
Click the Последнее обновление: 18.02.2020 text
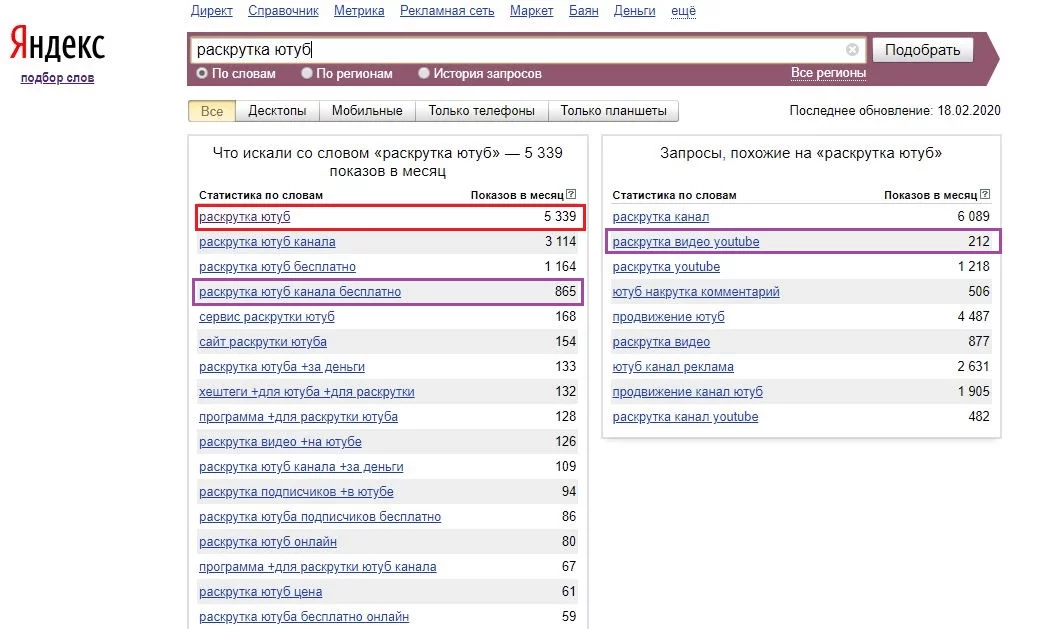pyautogui.click(x=895, y=110)
